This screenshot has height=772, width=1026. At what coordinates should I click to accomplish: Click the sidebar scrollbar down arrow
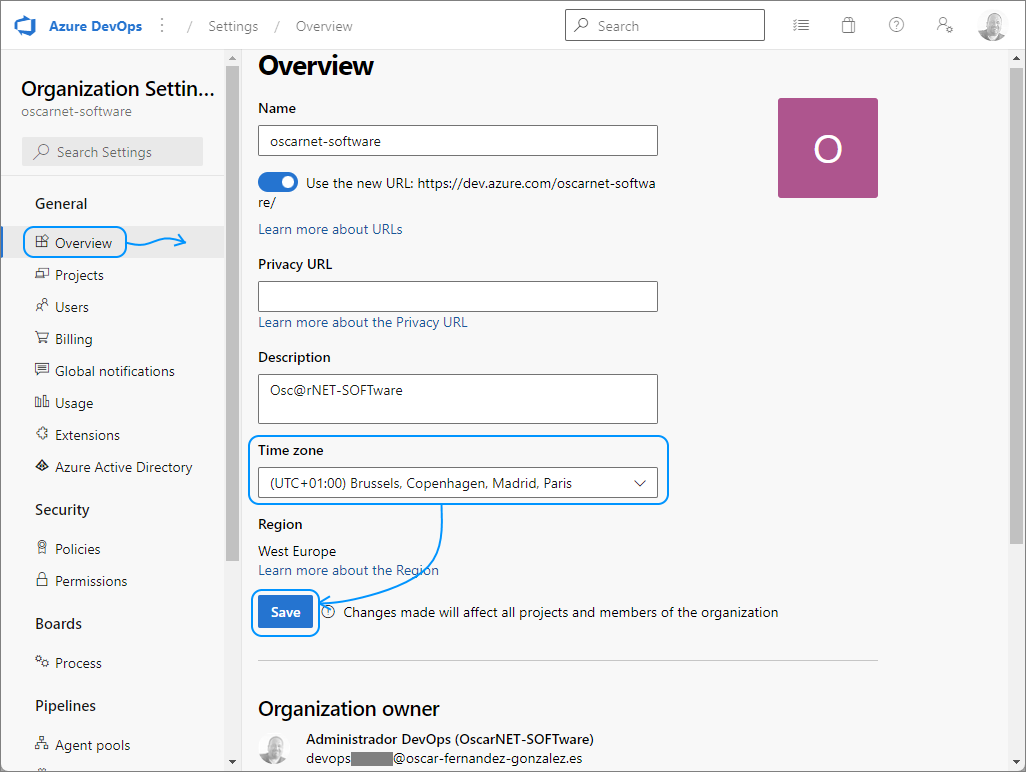click(x=232, y=762)
